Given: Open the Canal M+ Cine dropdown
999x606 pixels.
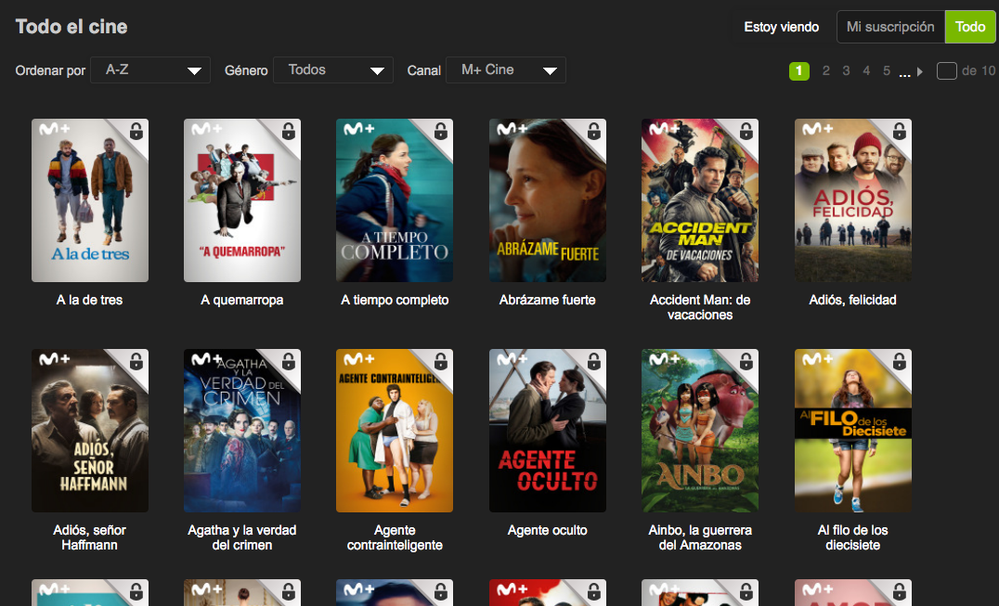Looking at the screenshot, I should coord(506,70).
